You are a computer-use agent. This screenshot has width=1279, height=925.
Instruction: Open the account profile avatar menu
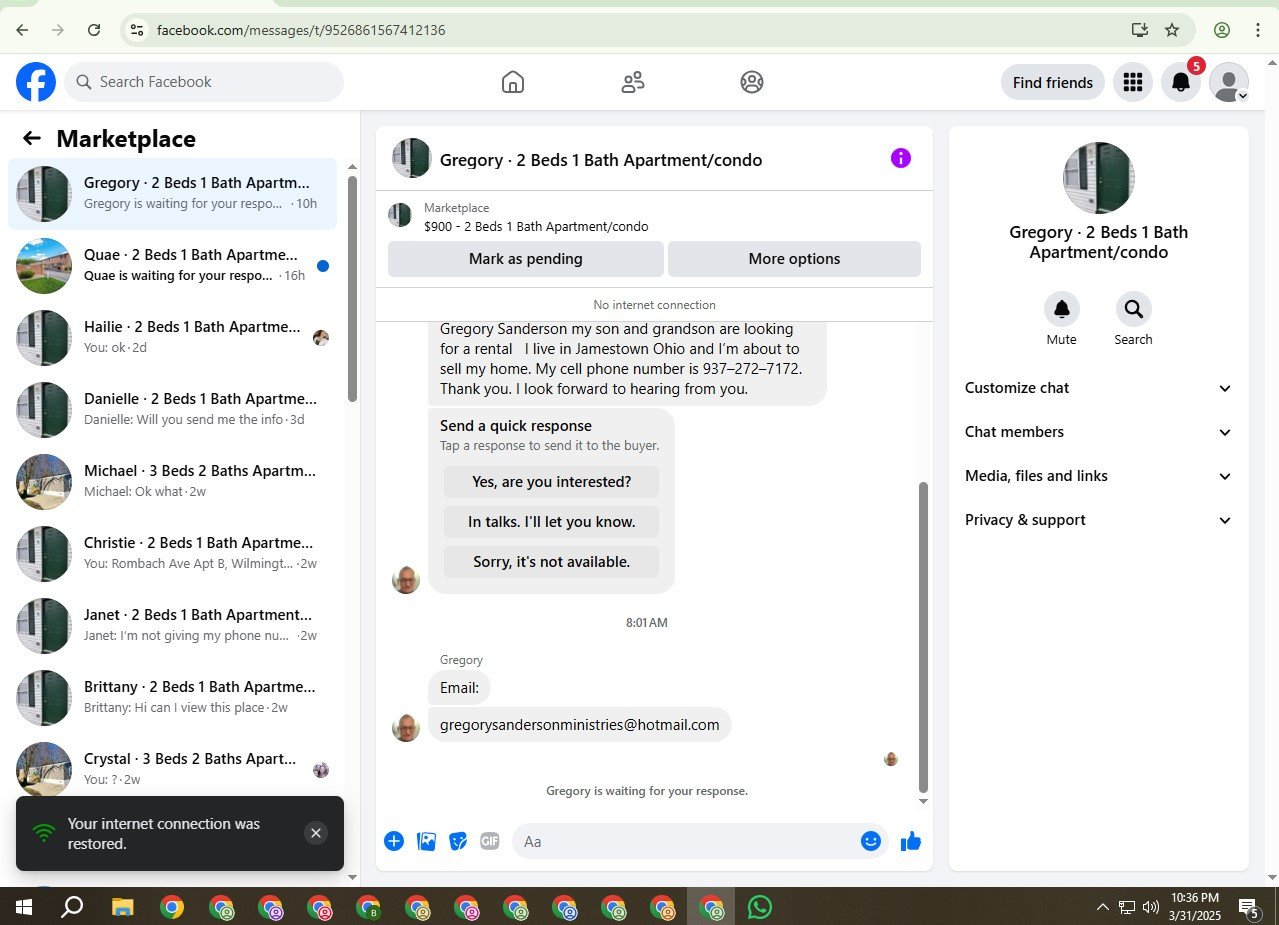(1229, 82)
